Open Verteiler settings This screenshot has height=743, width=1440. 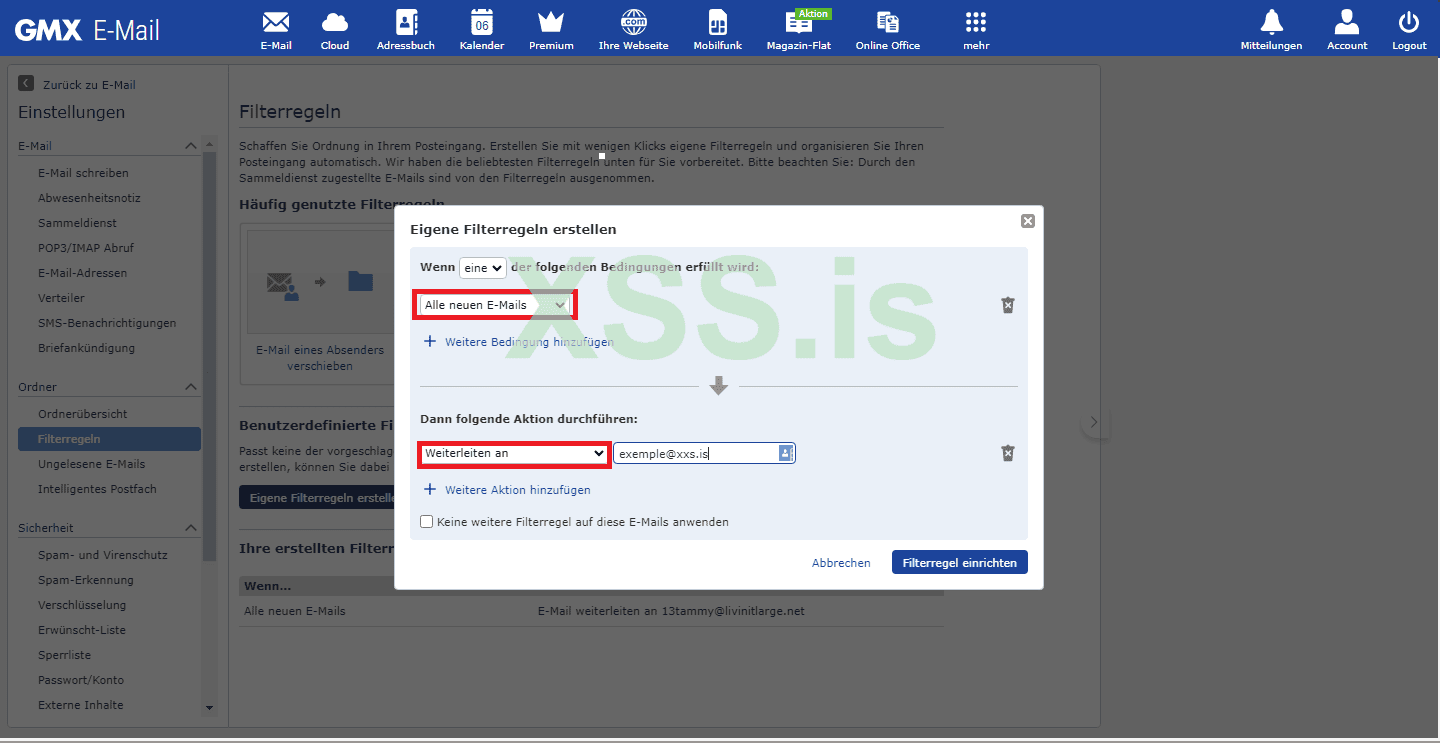[61, 298]
